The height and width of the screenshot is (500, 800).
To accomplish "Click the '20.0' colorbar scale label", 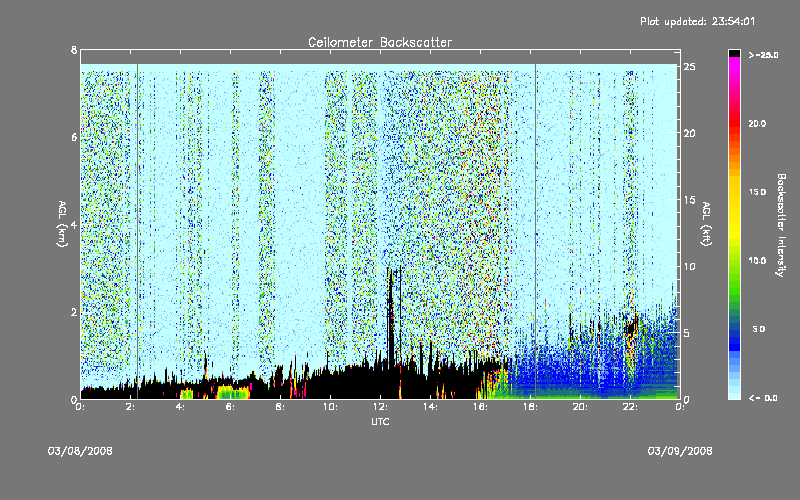I will pyautogui.click(x=758, y=123).
